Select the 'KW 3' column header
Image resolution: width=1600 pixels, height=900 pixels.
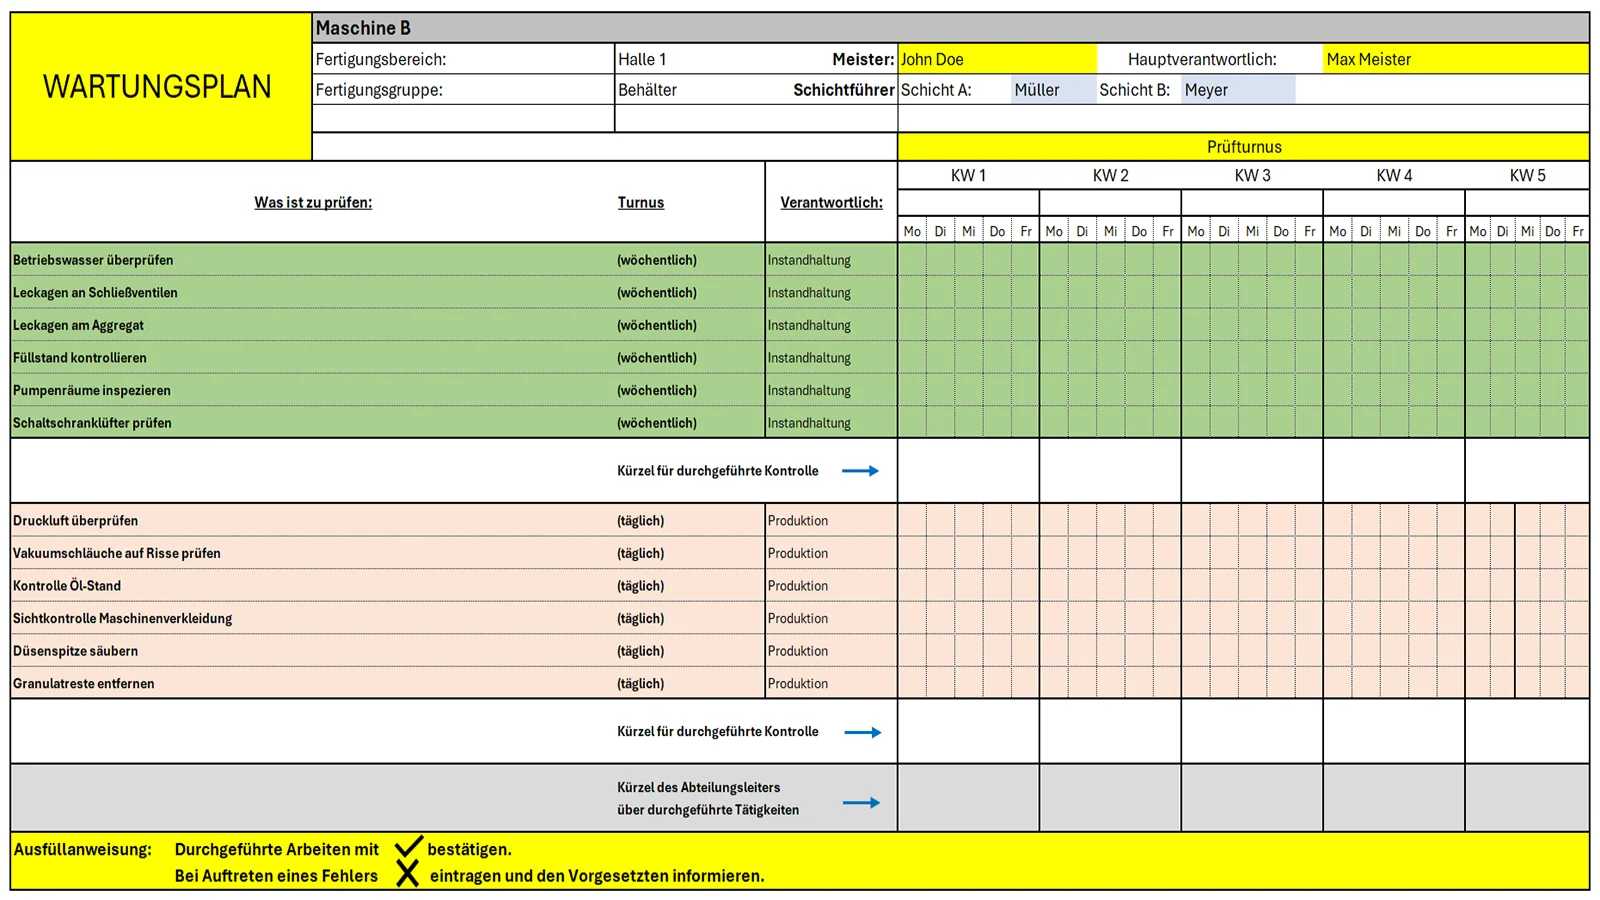1252,175
